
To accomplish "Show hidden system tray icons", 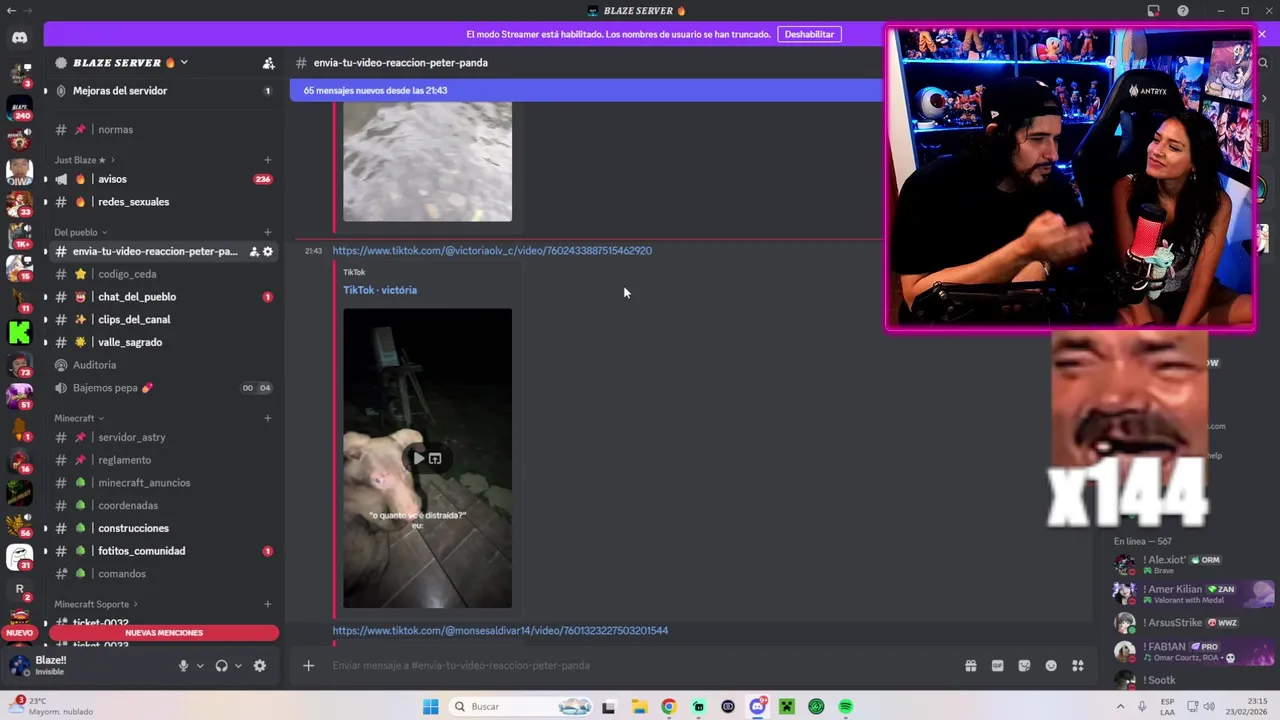I will (1120, 707).
